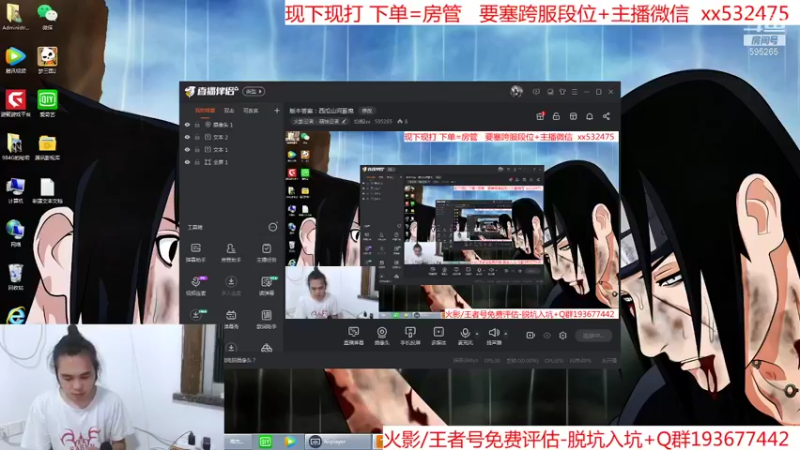Viewport: 800px width, 450px height.
Task: Select the 摄像头 1 source row
Action: [232, 125]
